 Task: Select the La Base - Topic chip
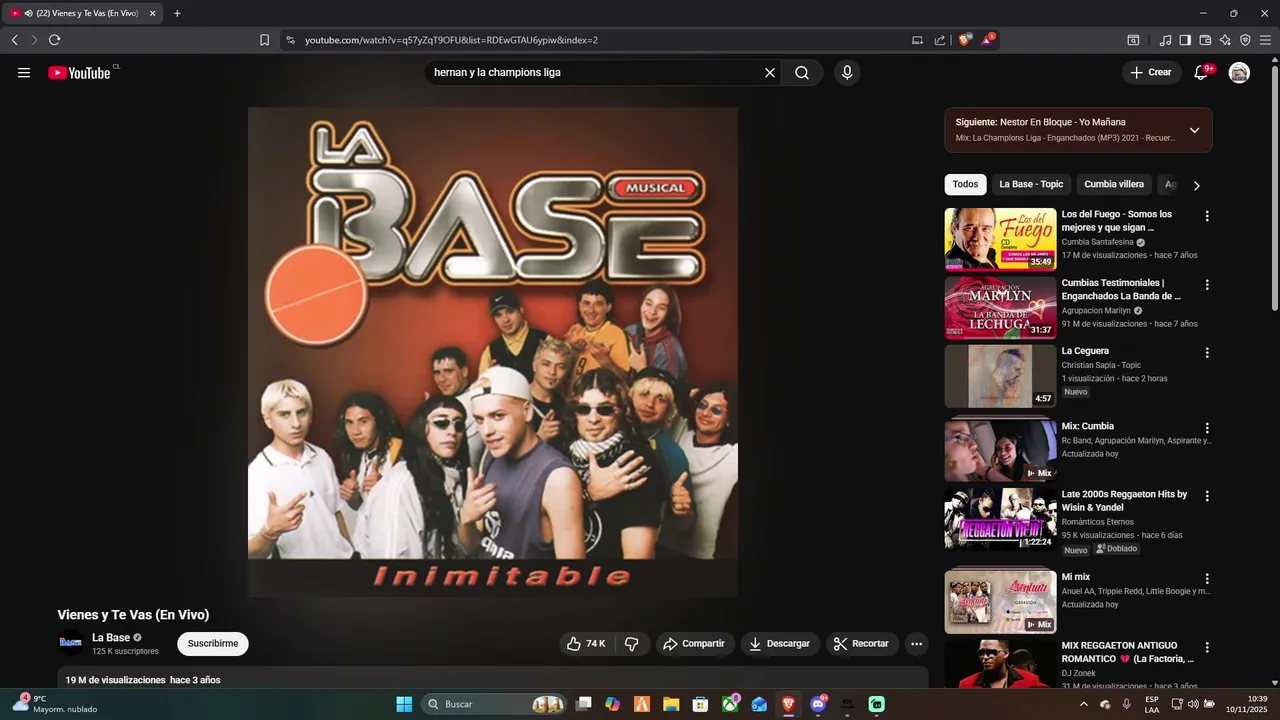click(x=1031, y=184)
